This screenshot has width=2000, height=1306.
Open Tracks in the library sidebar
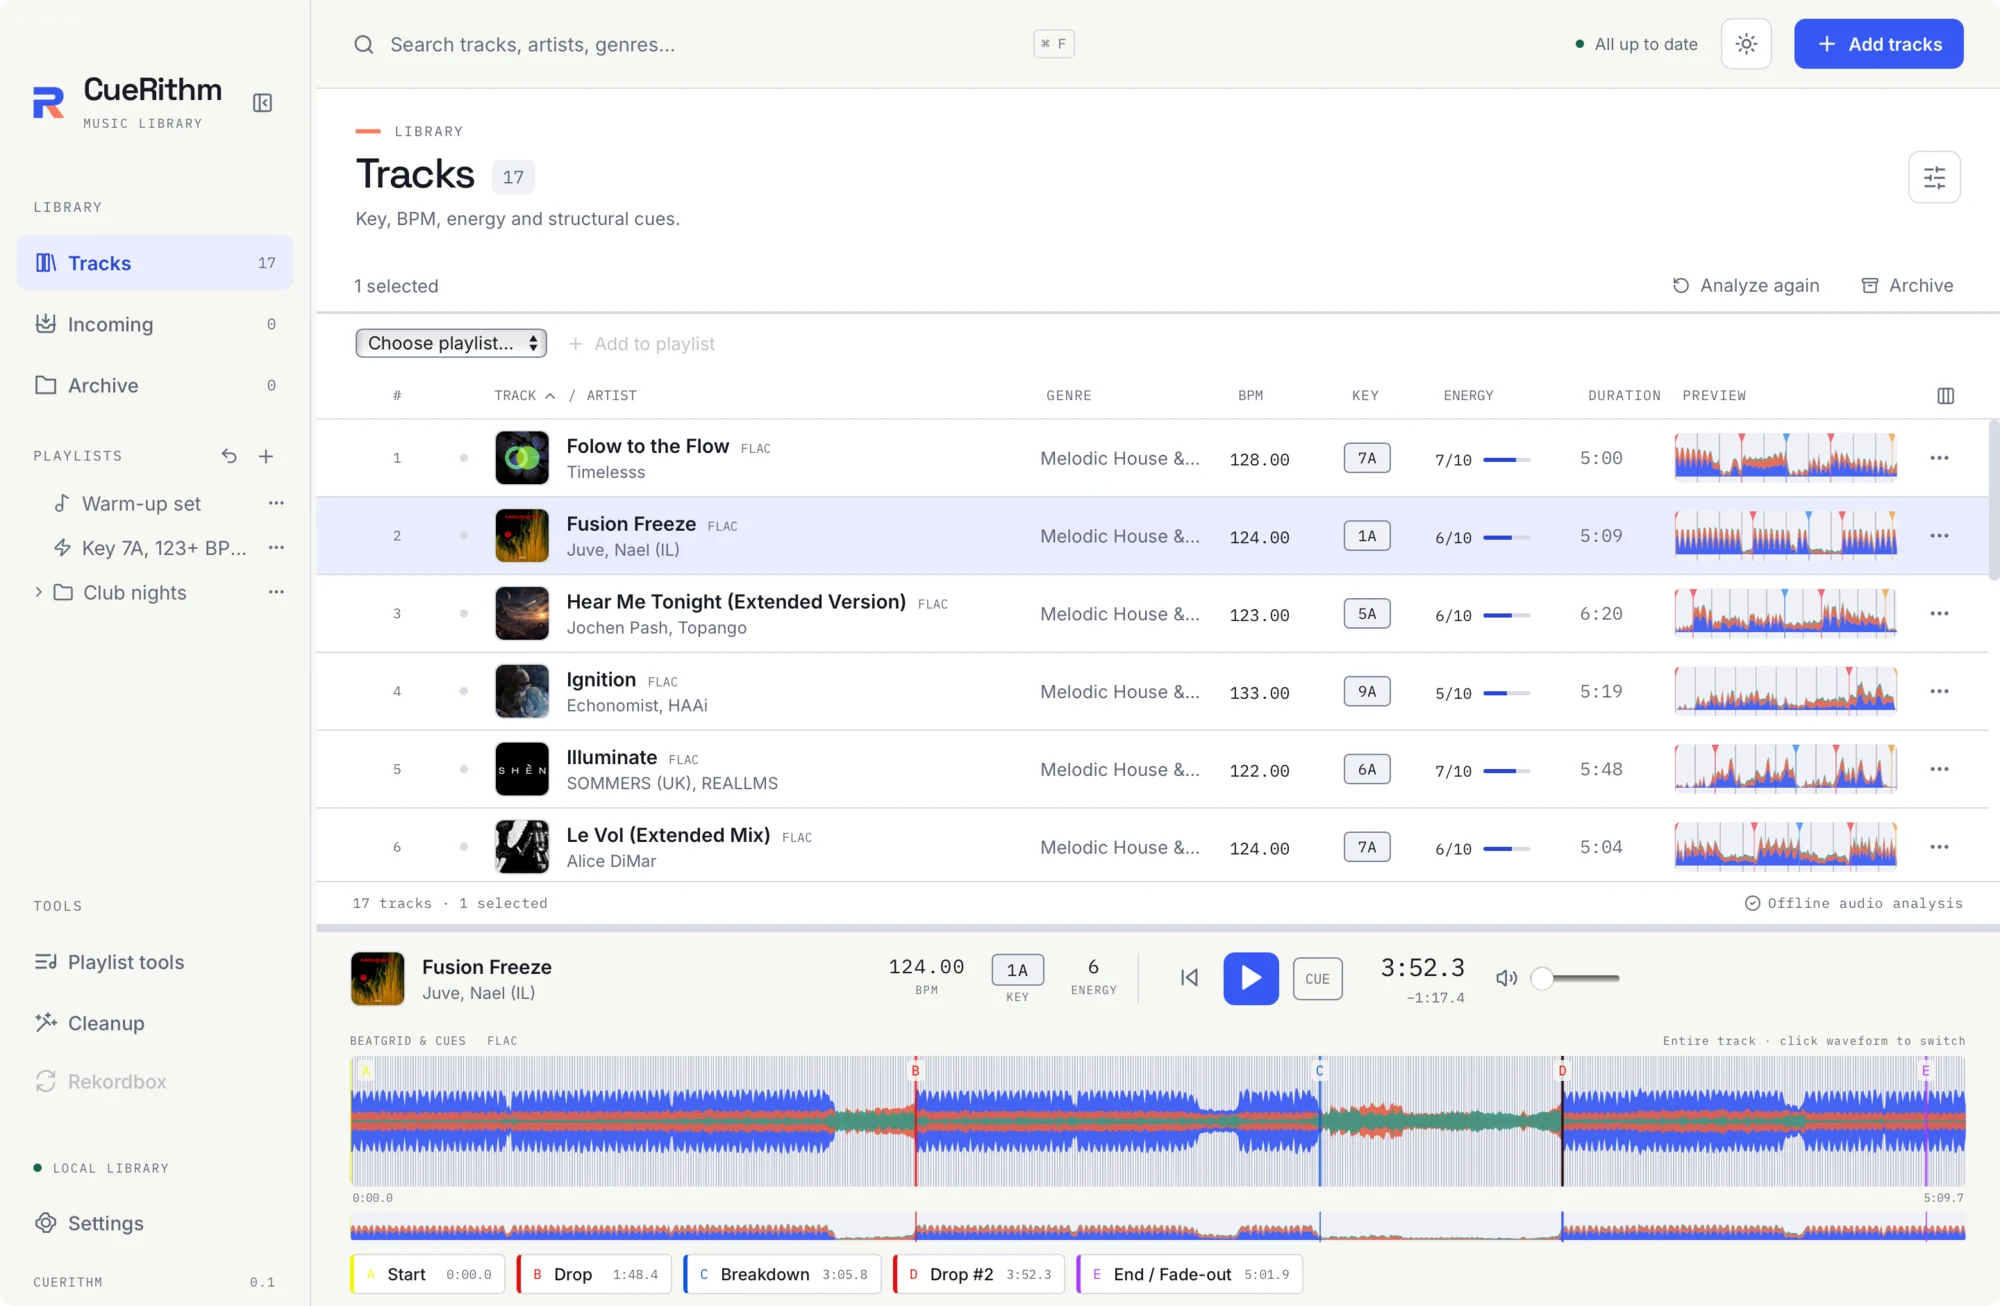pos(155,263)
